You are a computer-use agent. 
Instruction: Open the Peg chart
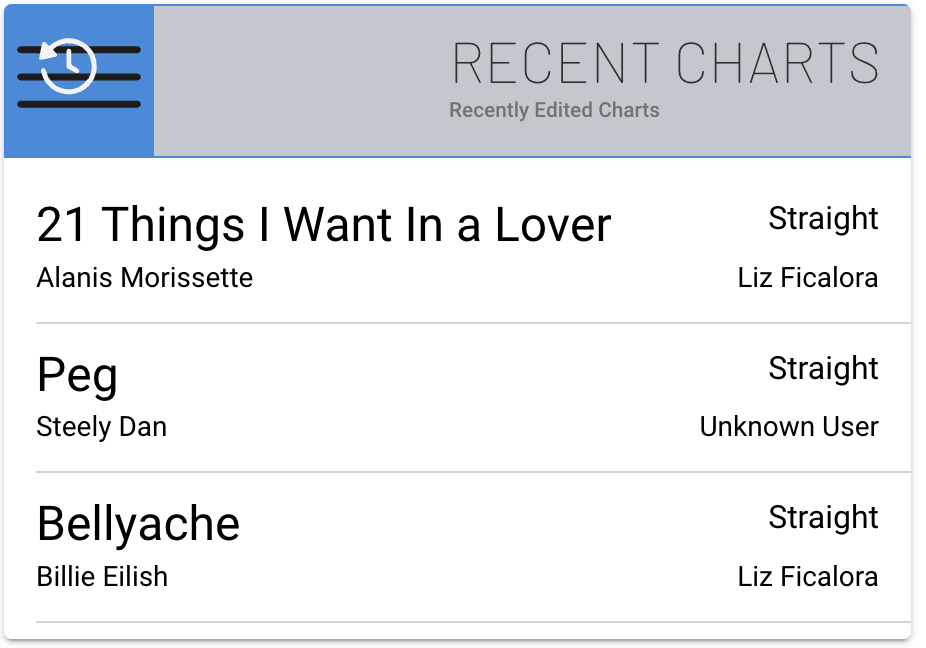tap(77, 375)
